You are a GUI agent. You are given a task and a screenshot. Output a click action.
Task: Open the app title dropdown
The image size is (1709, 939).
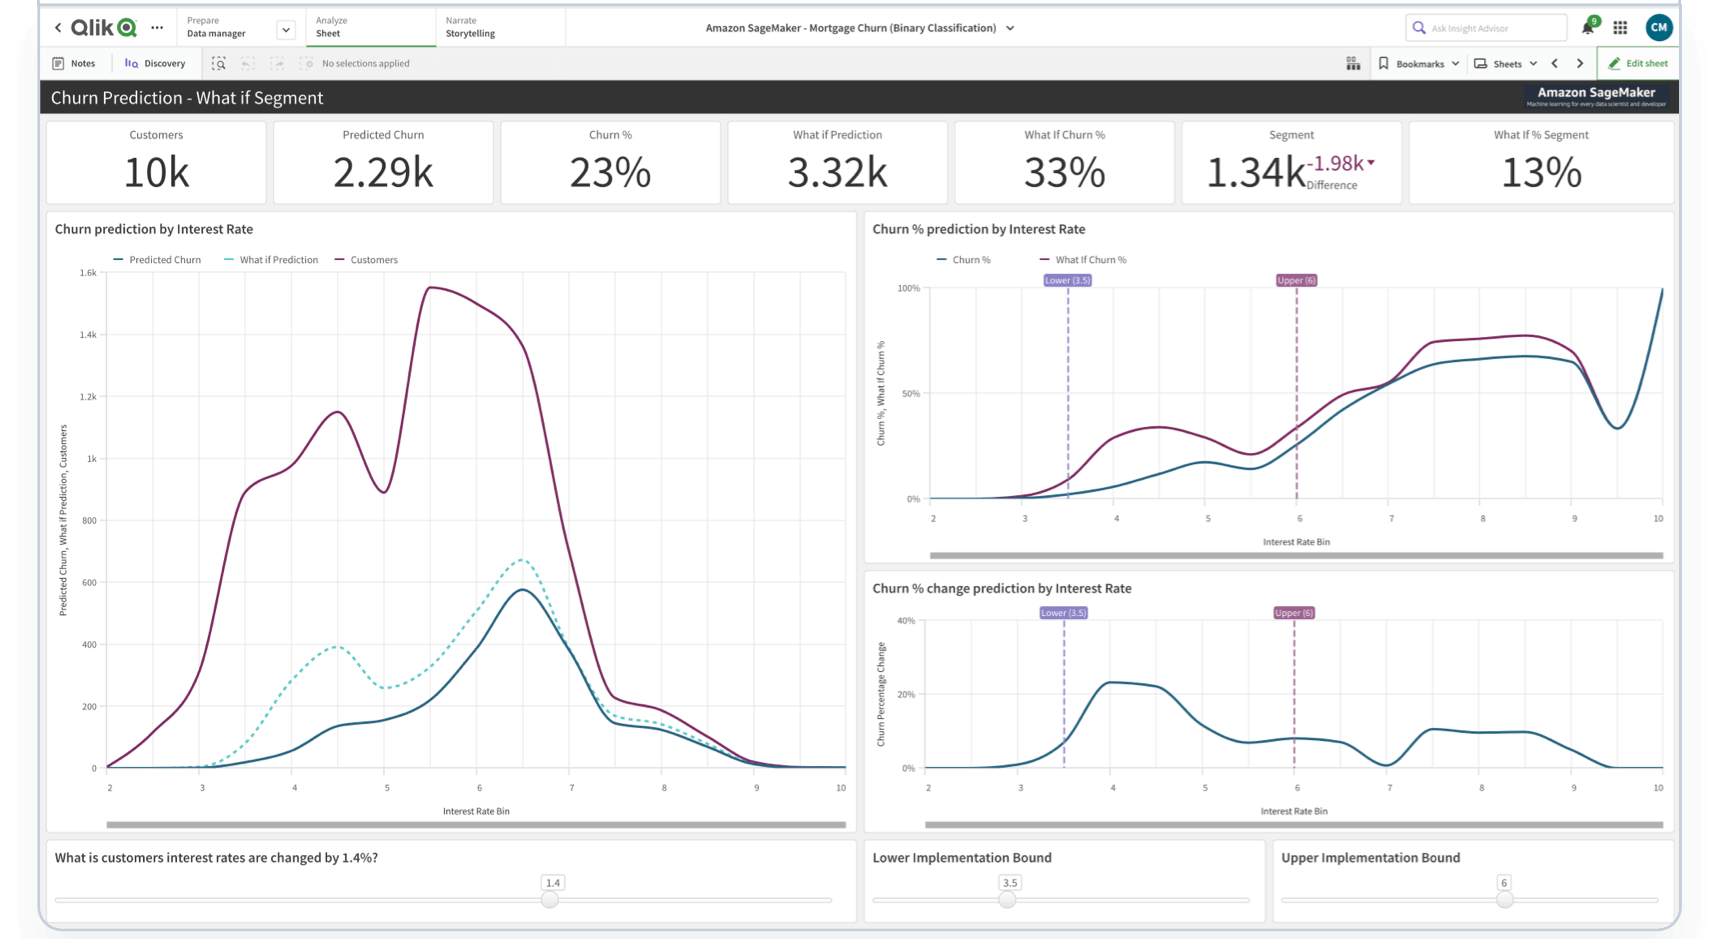(x=1011, y=27)
